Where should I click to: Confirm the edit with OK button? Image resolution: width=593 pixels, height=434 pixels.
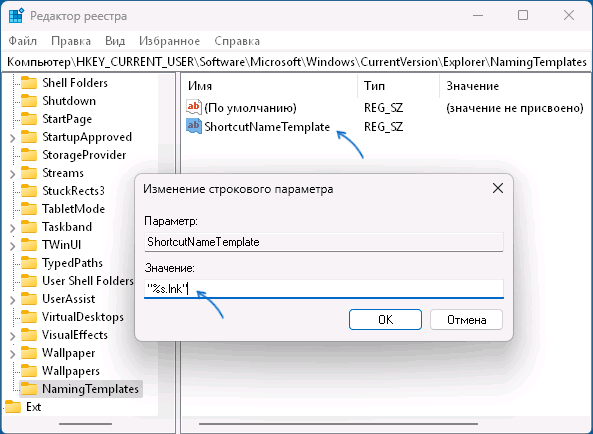385,319
